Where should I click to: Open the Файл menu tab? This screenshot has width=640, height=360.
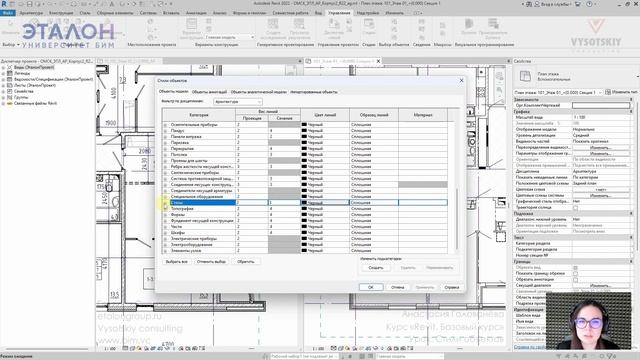pyautogui.click(x=8, y=13)
